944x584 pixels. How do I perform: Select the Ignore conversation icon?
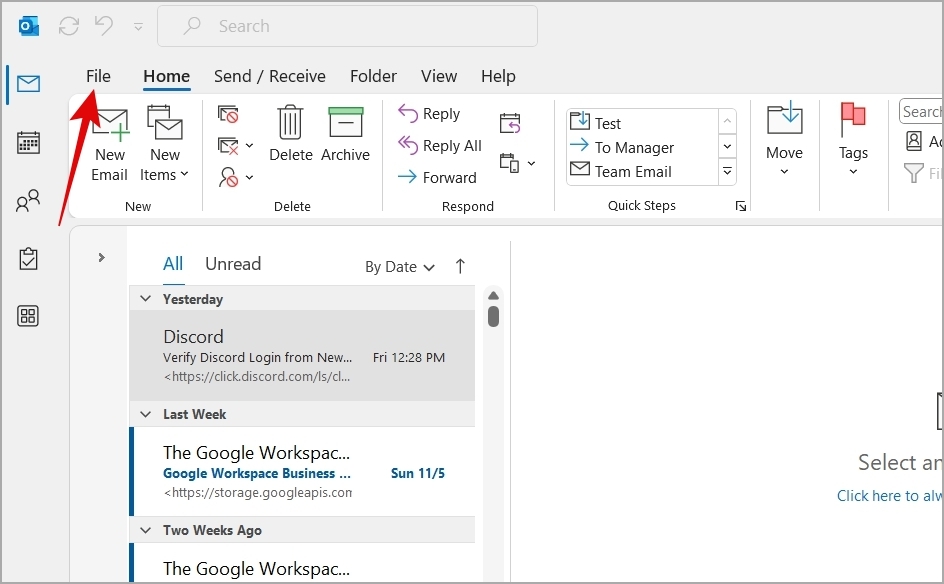pyautogui.click(x=230, y=113)
